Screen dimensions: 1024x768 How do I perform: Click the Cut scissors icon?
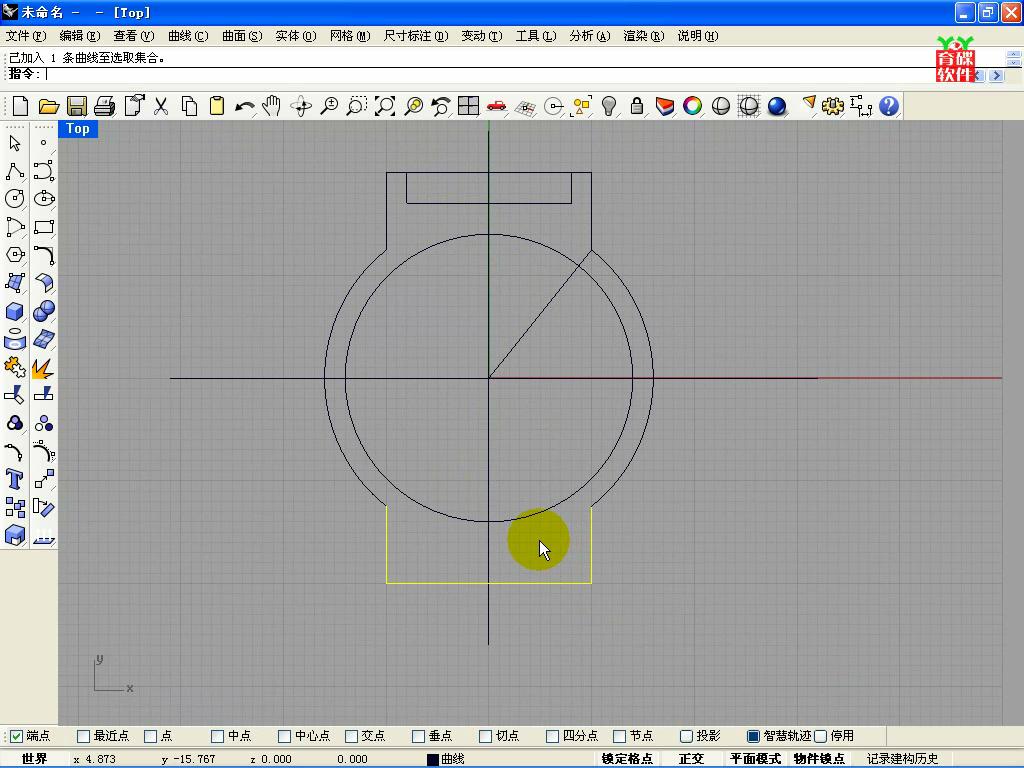[x=161, y=106]
